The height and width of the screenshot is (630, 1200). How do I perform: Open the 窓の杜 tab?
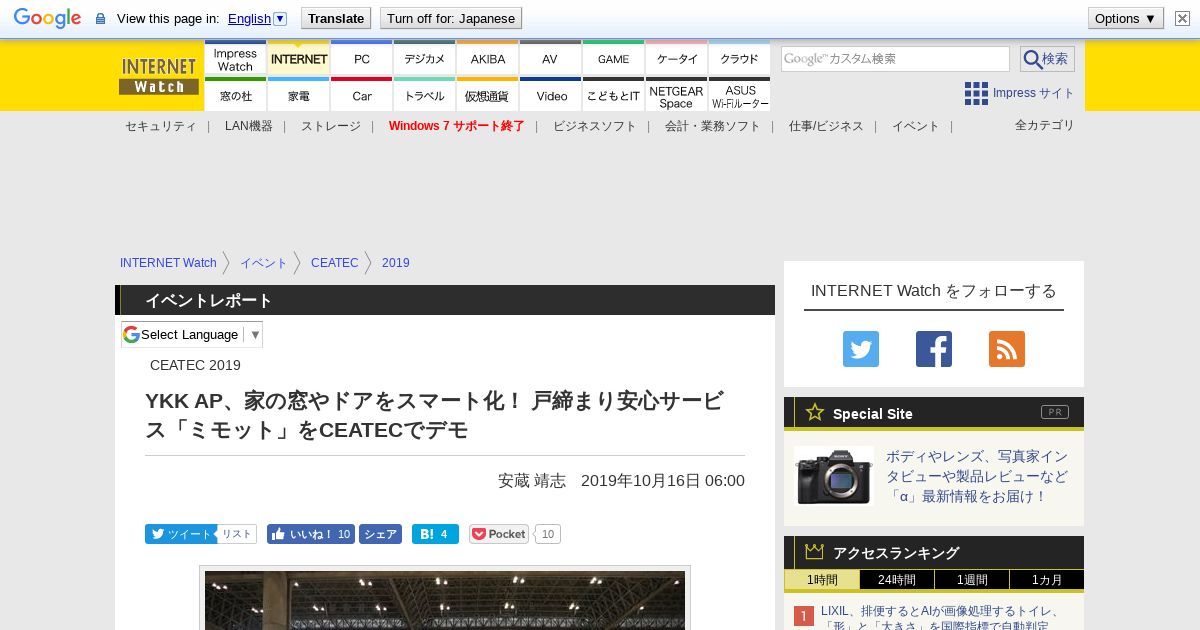(235, 95)
